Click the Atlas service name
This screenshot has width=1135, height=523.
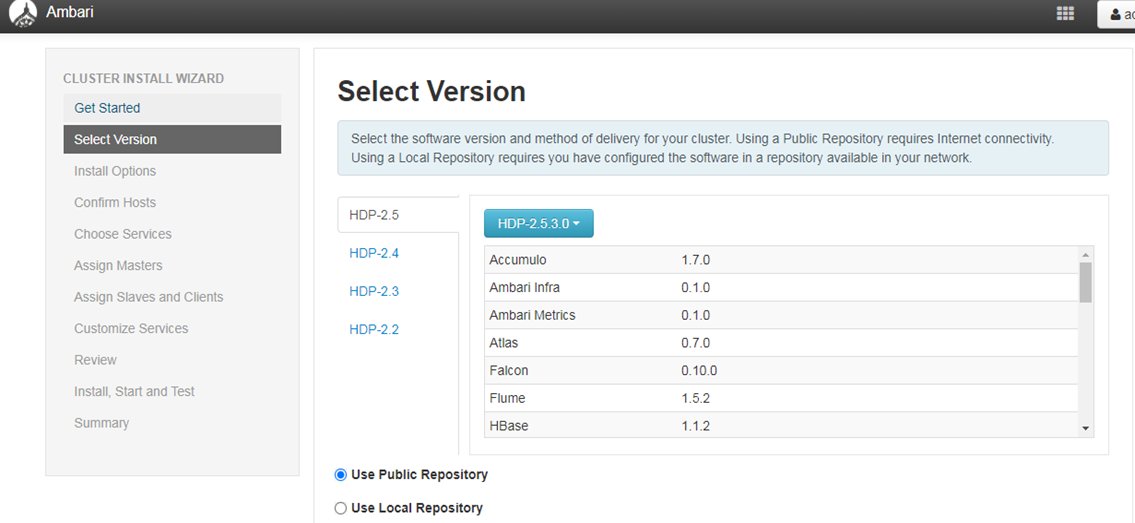pos(504,343)
